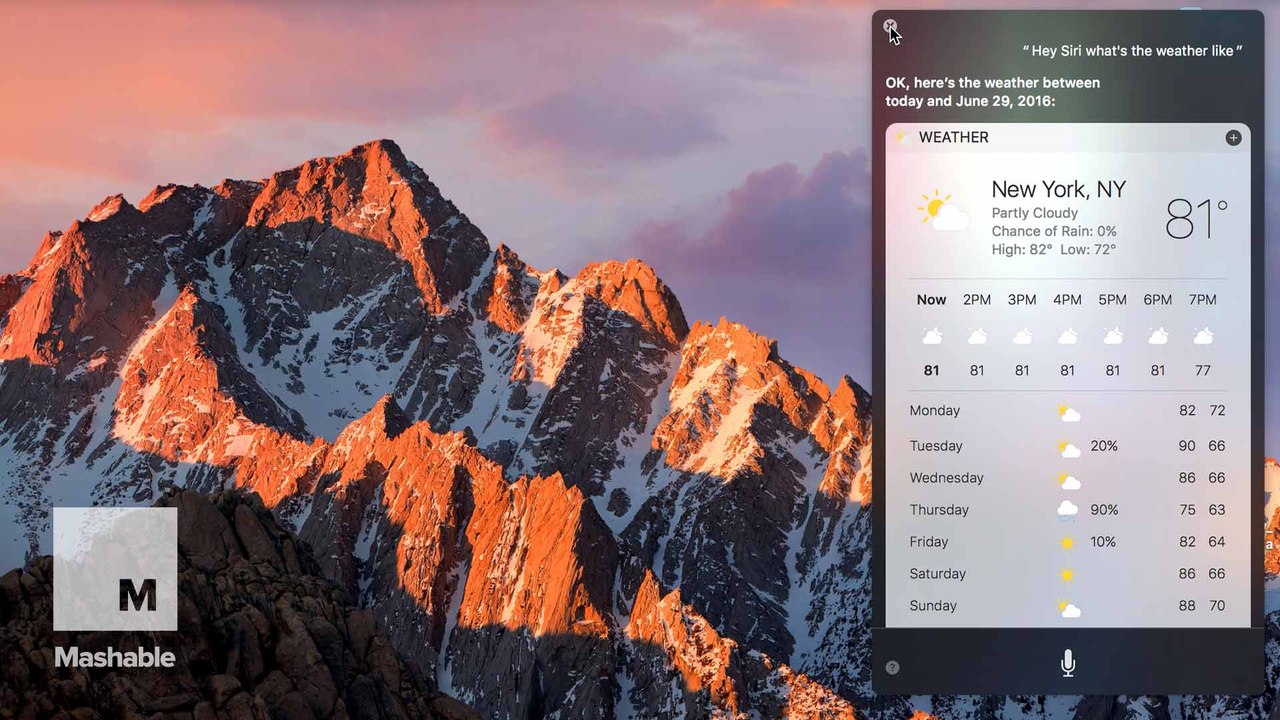Click Friday's 10% rain chance
This screenshot has width=1280, height=720.
pos(1103,542)
